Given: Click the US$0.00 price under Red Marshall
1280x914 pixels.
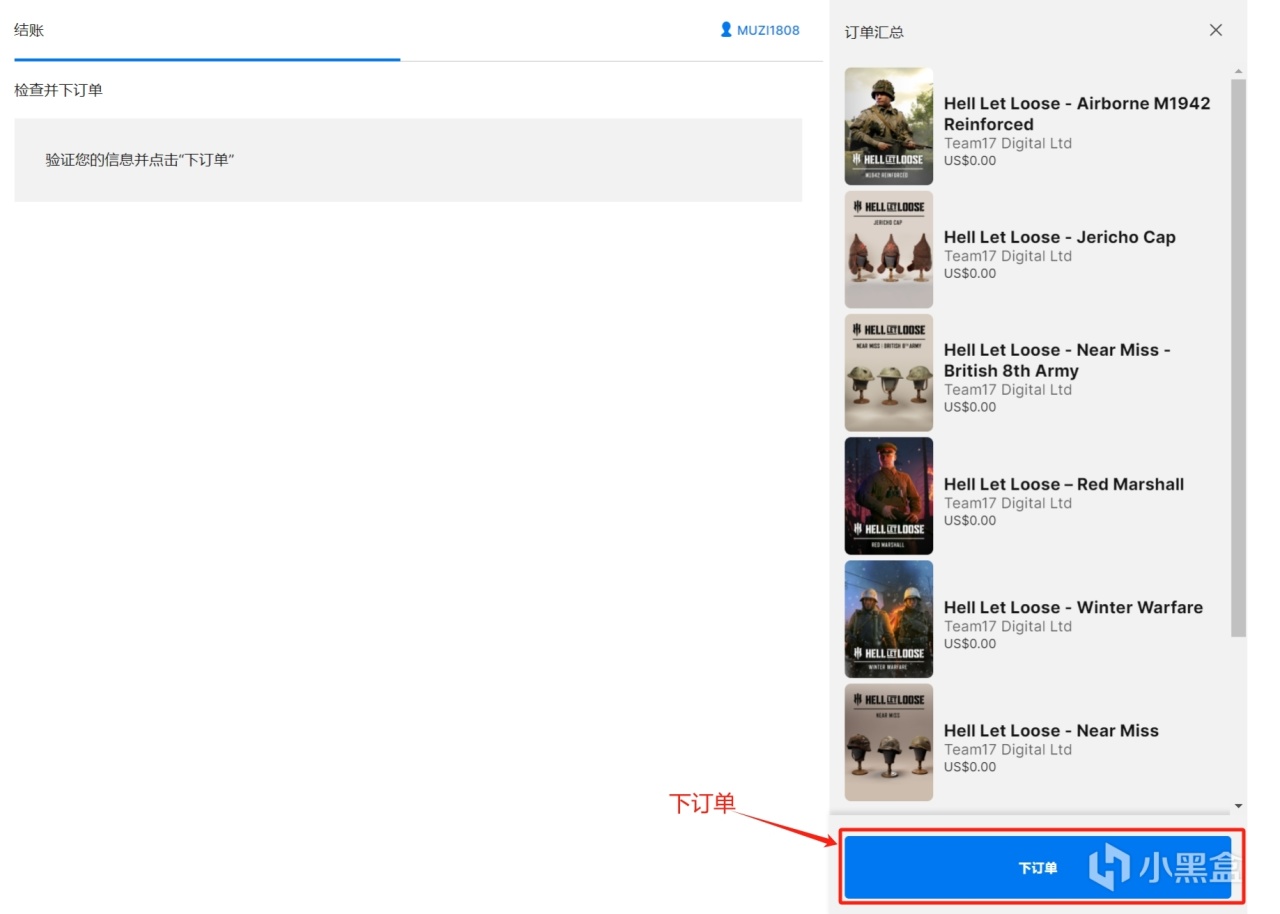Looking at the screenshot, I should click(x=970, y=520).
